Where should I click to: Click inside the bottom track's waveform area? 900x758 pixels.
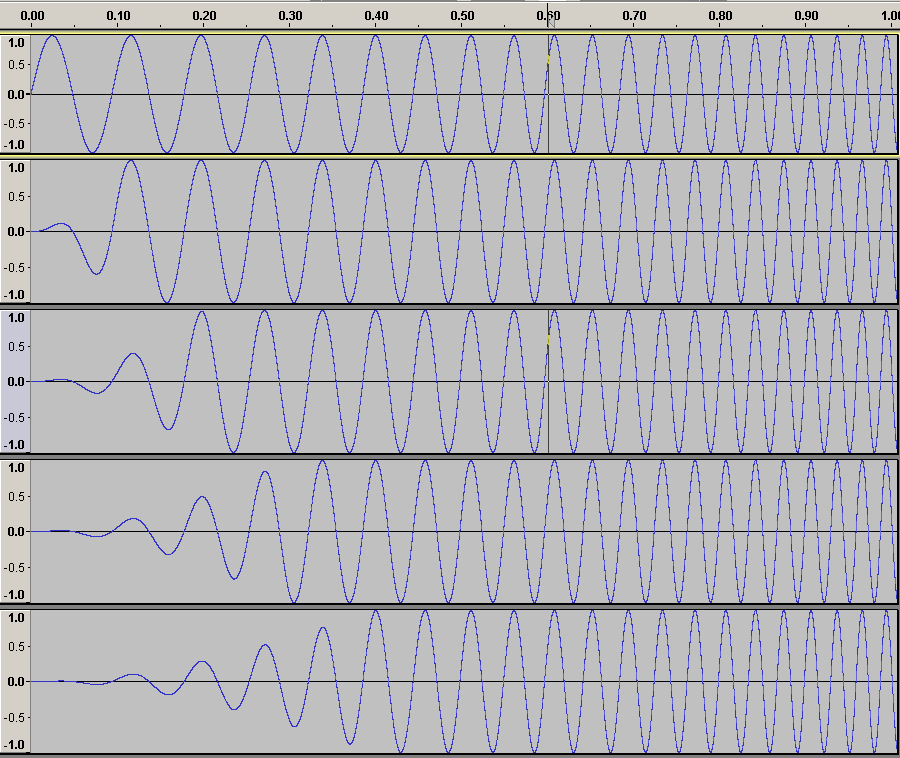point(464,681)
